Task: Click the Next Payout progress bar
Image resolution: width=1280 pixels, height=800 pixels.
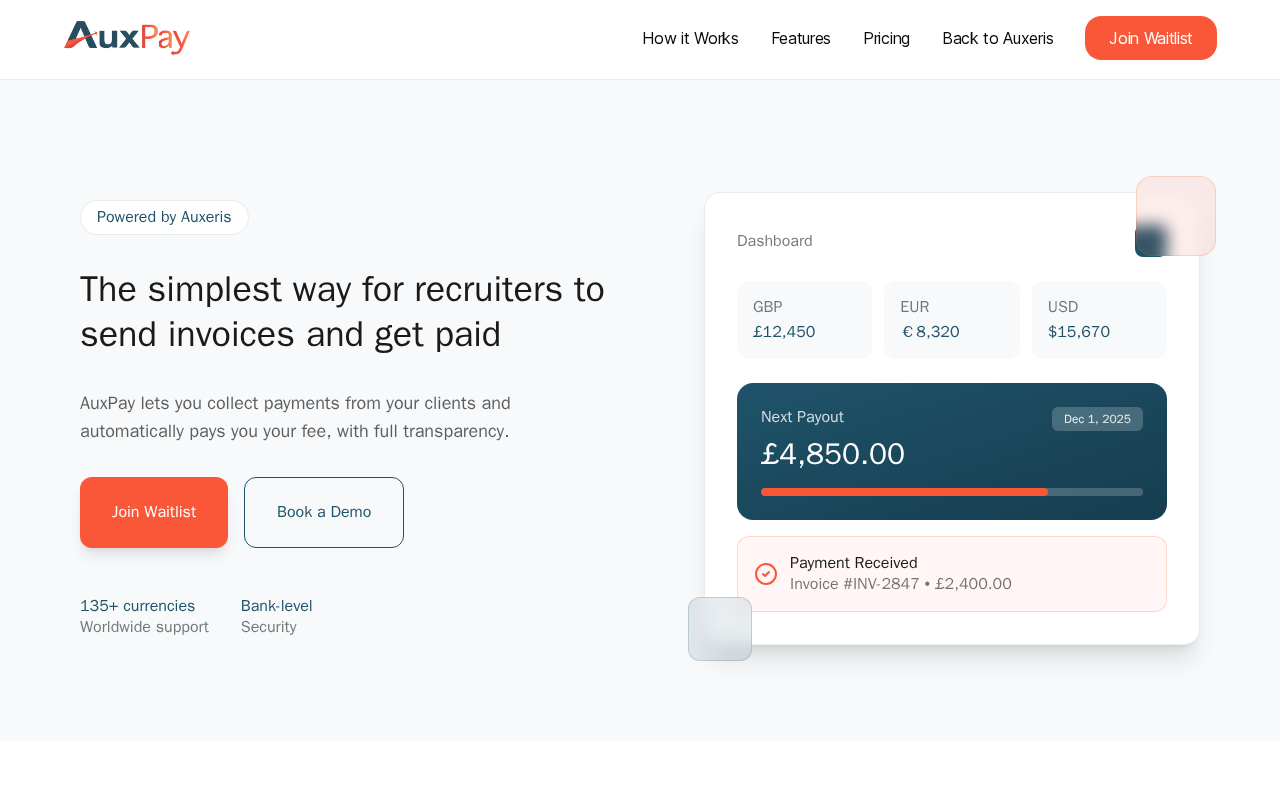Action: point(951,492)
